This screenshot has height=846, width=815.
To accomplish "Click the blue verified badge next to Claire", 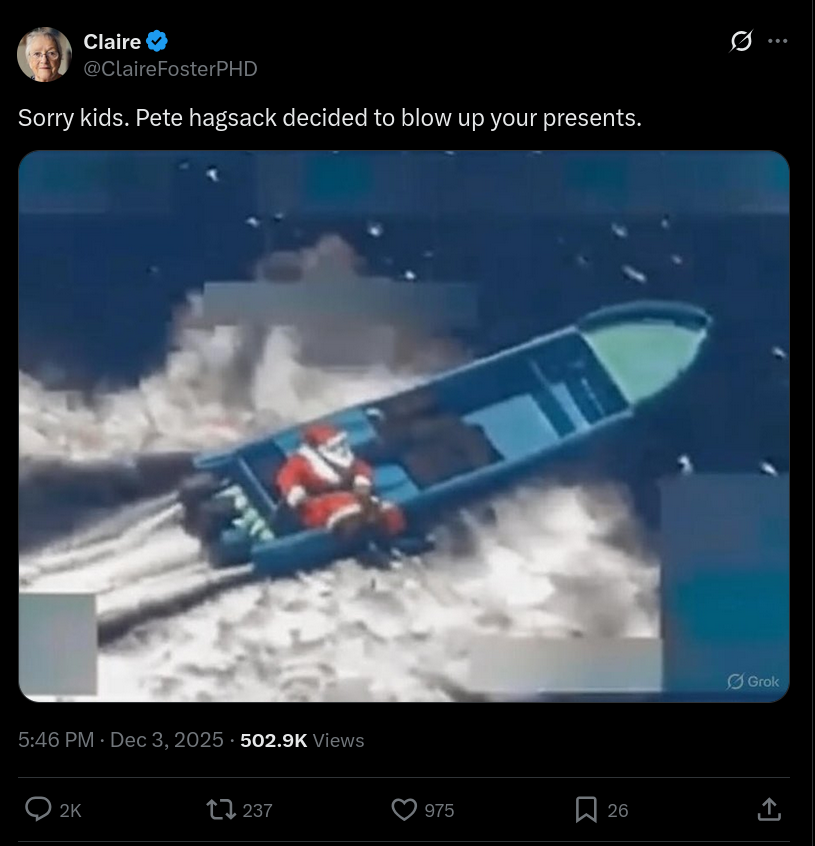I will pyautogui.click(x=157, y=42).
